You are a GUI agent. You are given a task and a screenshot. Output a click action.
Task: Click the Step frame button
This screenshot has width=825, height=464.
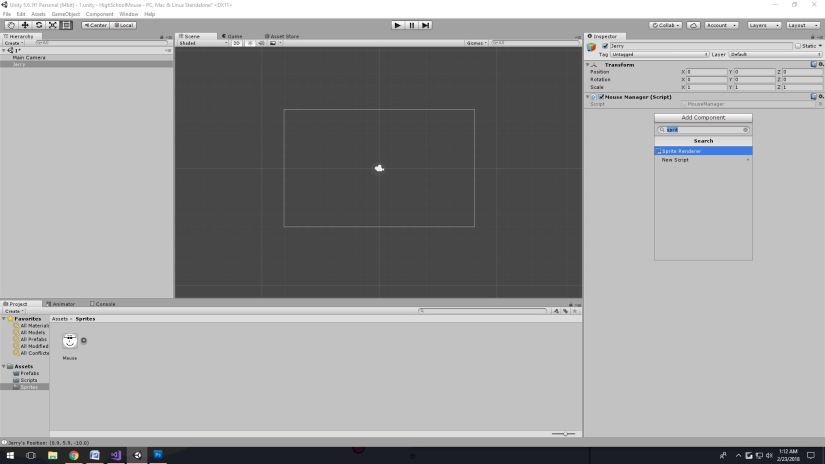click(x=425, y=25)
